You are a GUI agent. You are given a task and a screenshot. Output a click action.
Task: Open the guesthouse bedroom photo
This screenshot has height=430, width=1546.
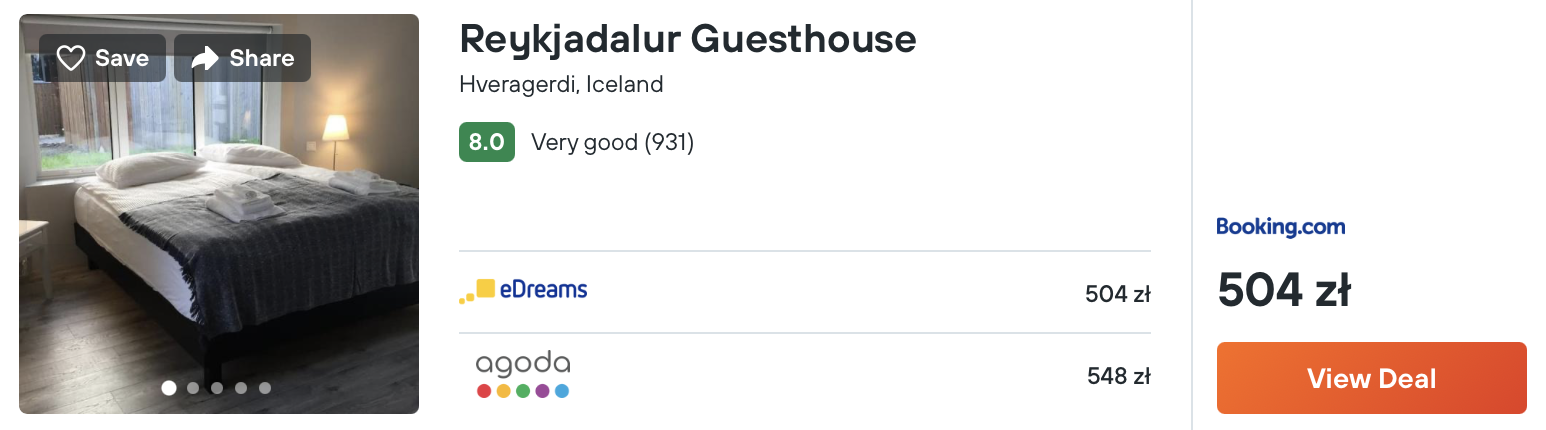pos(219,214)
